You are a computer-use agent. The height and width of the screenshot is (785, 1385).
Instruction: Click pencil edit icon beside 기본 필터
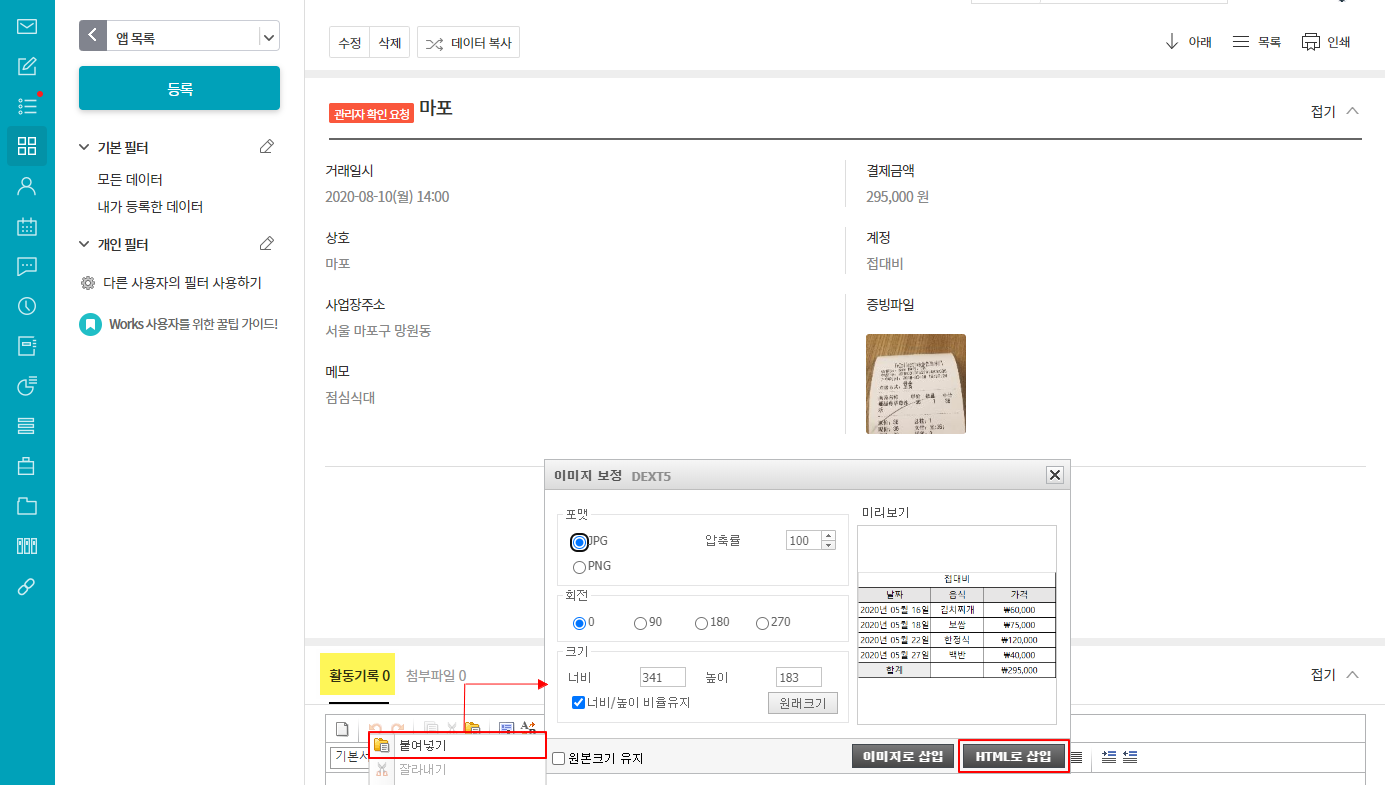coord(266,147)
